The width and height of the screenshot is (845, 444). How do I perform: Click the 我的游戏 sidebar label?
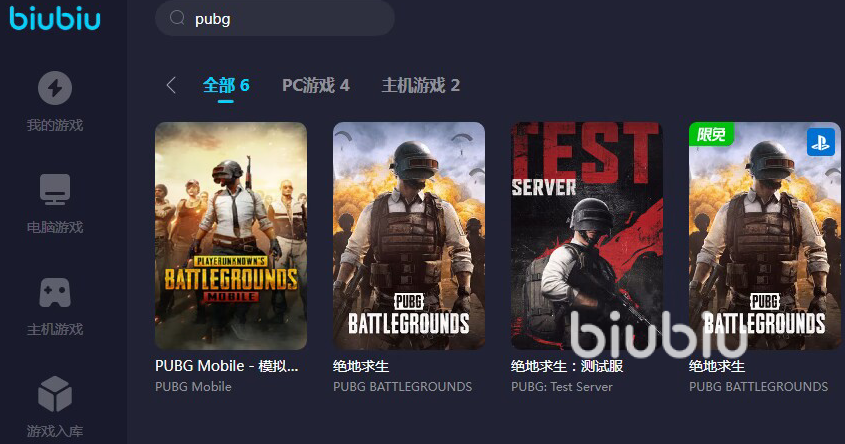coord(55,126)
